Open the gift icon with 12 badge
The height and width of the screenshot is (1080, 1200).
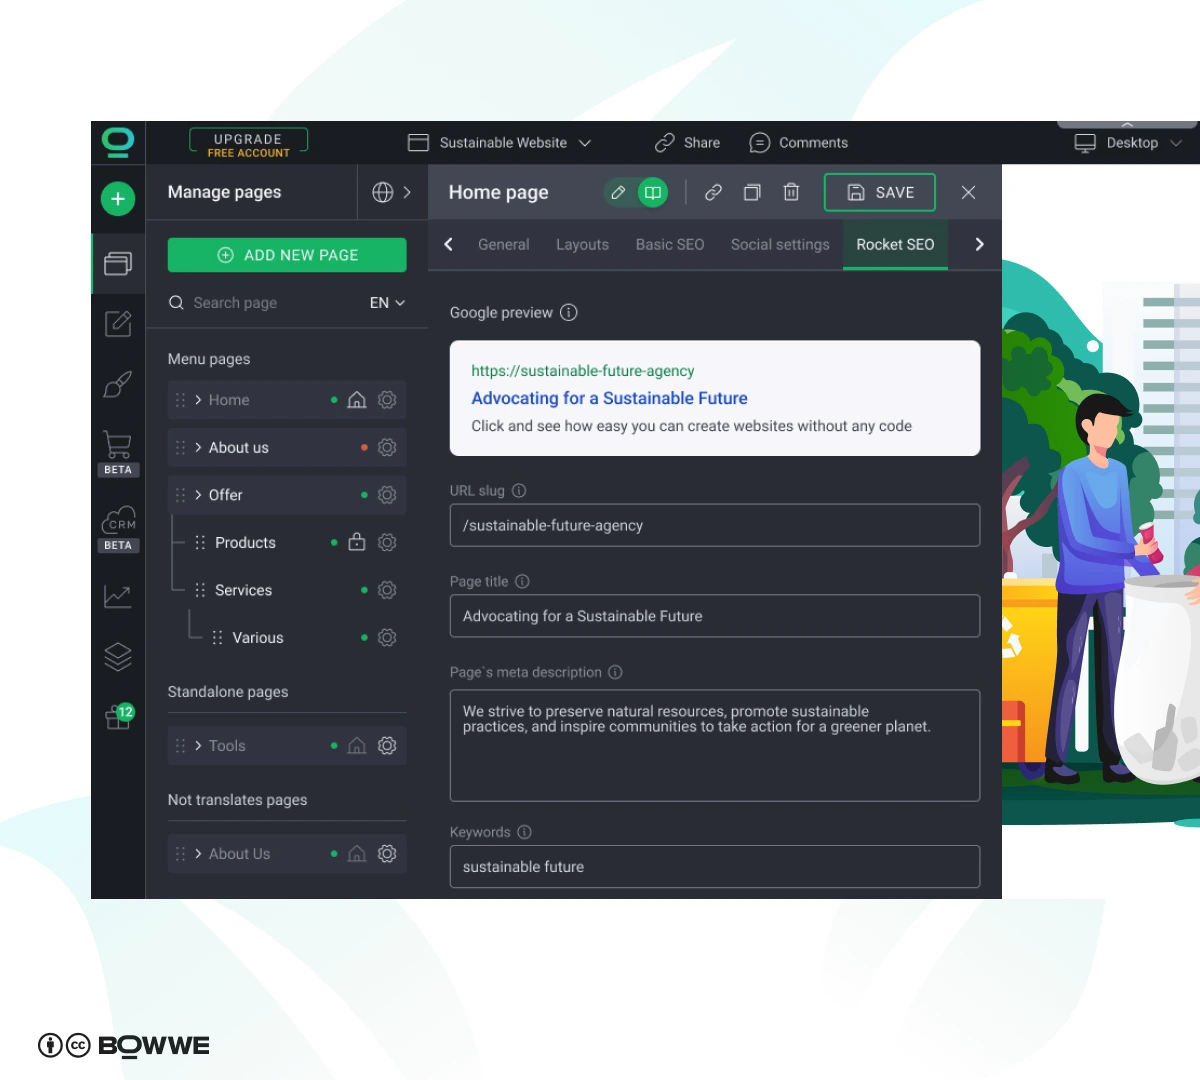pos(119,715)
